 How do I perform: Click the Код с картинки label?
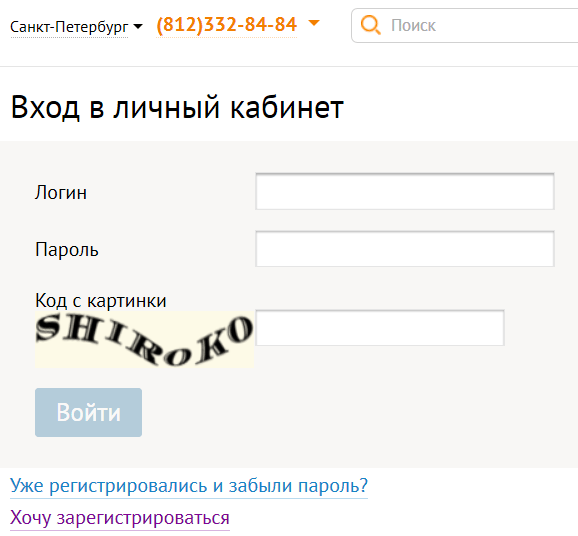(x=101, y=300)
